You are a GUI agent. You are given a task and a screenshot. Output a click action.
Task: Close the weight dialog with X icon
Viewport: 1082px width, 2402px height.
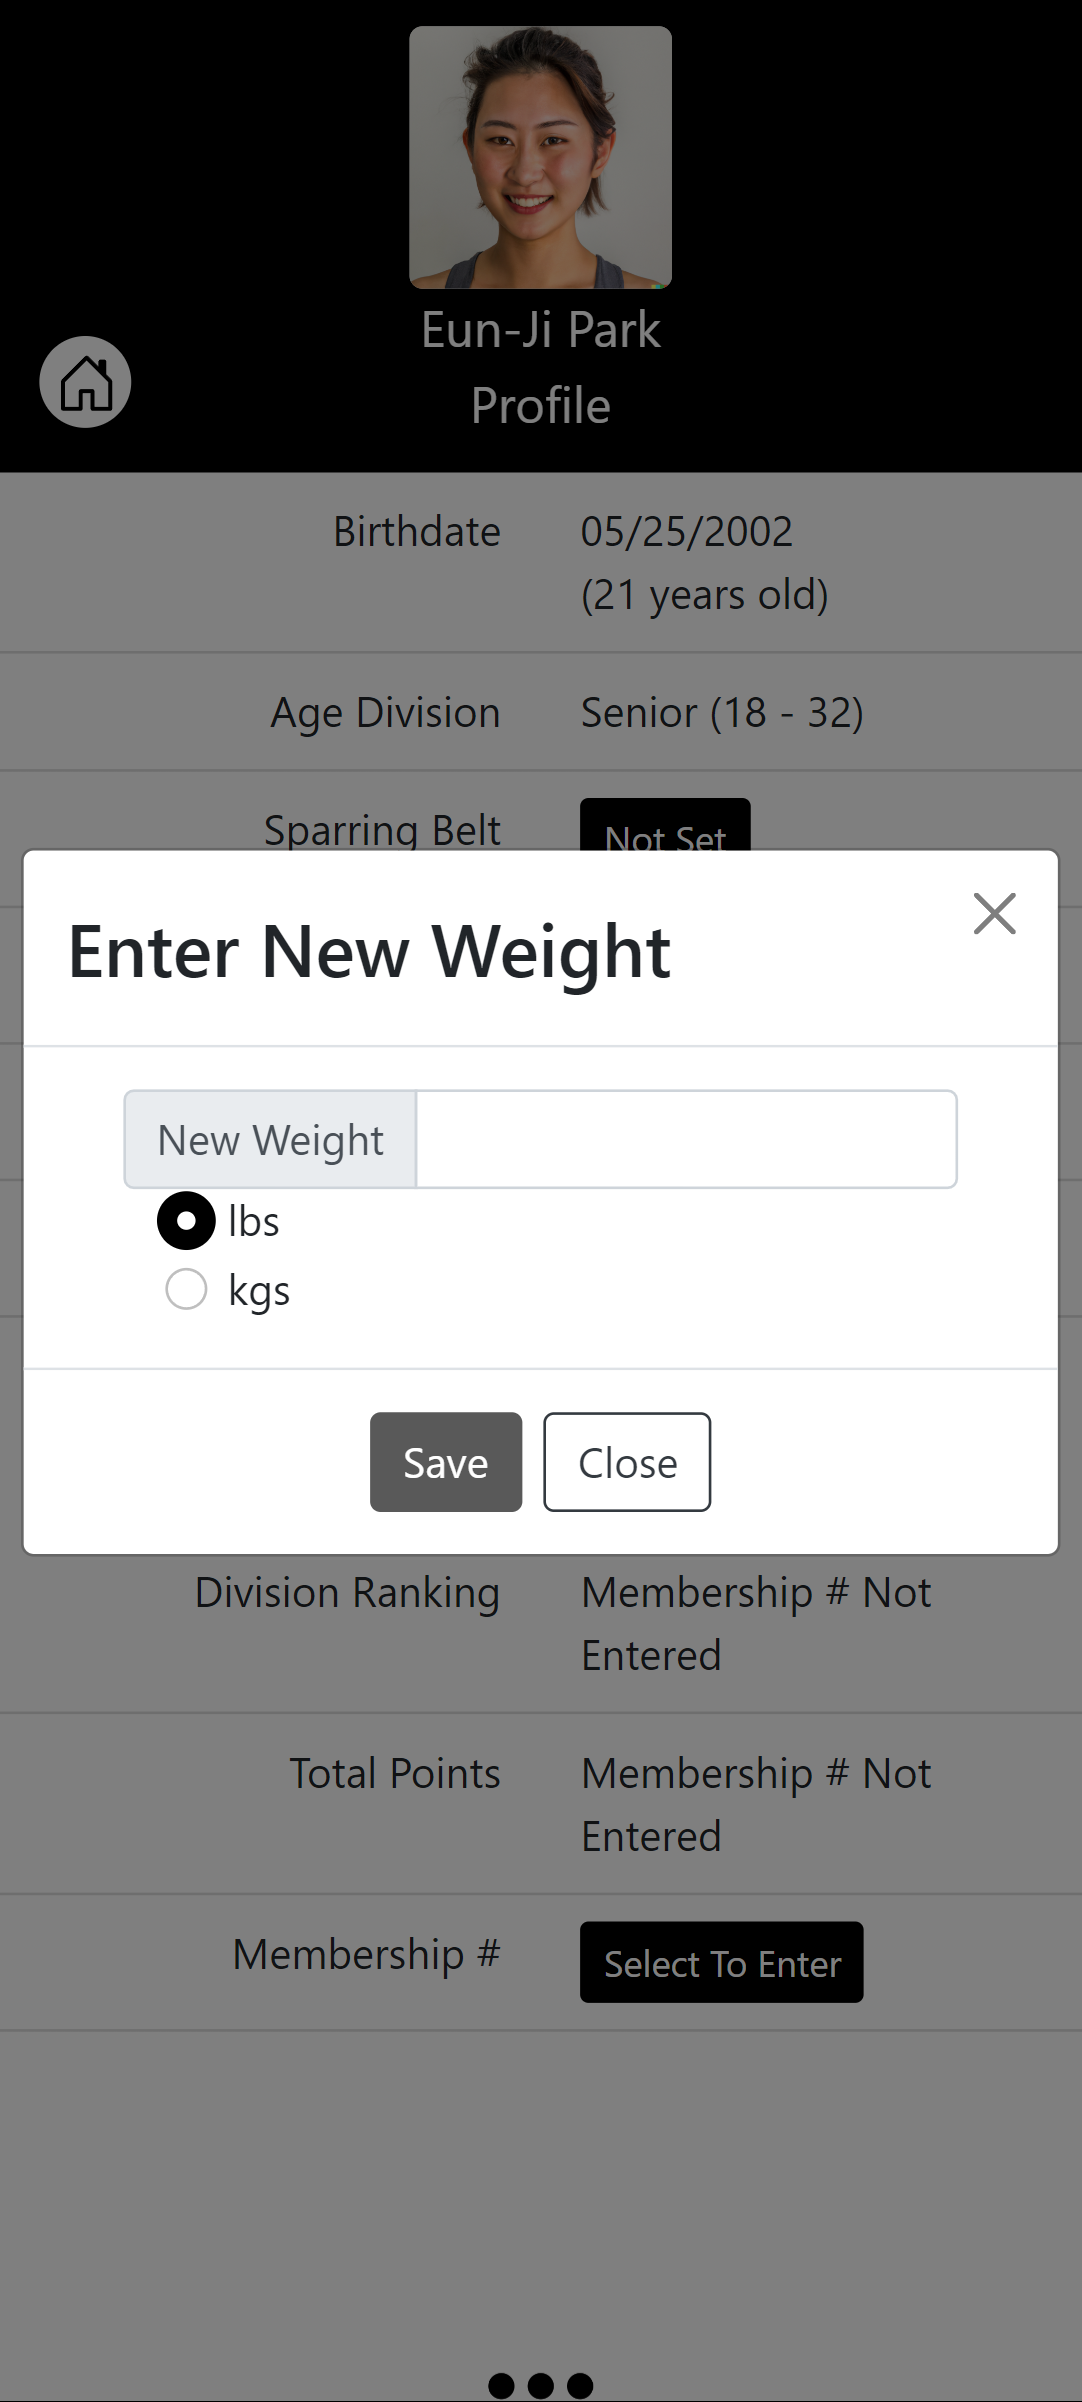(994, 914)
